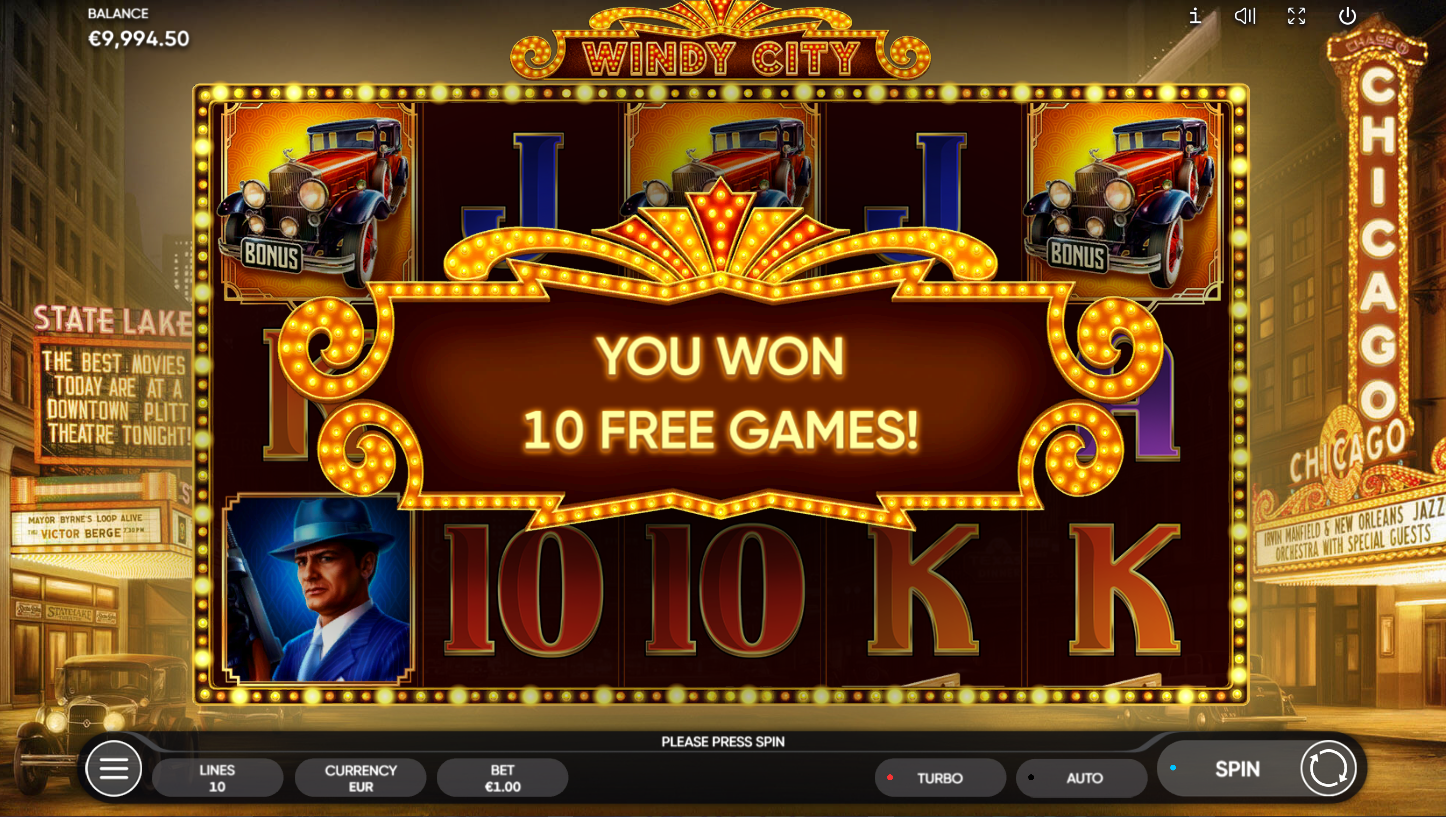Mute the game sound

tap(1245, 16)
